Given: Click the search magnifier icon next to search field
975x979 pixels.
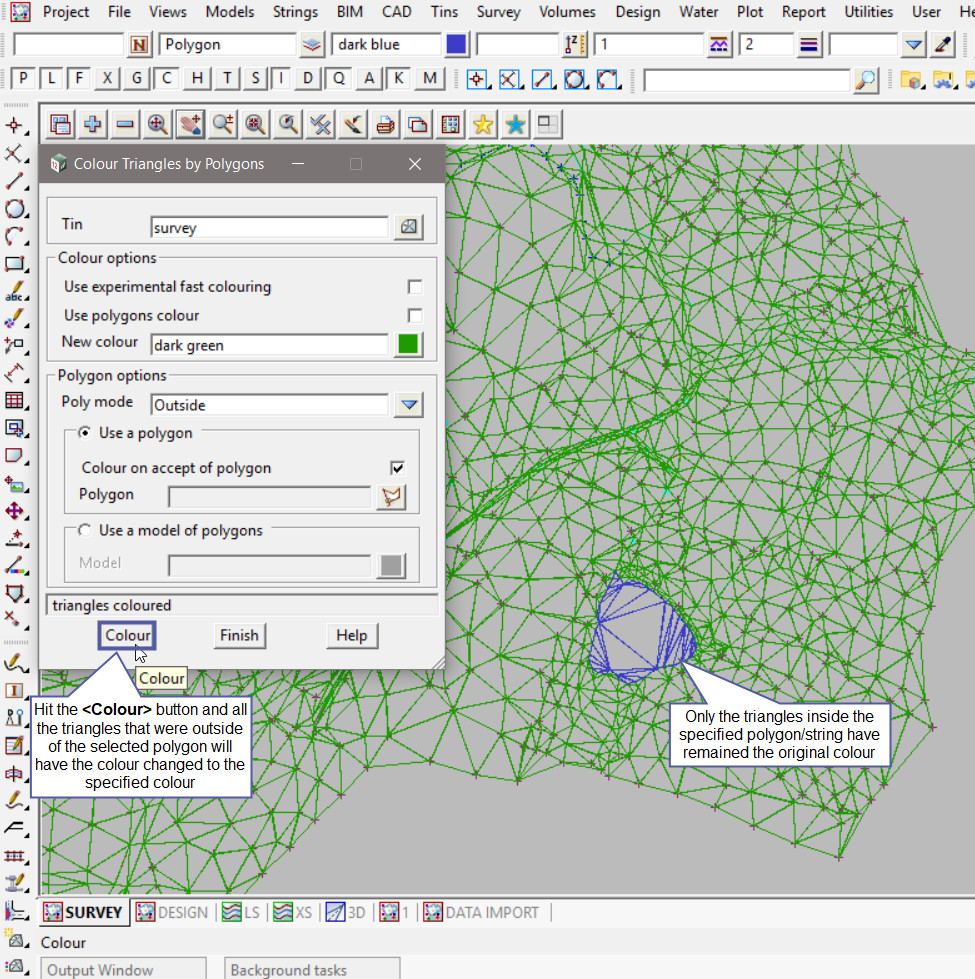Looking at the screenshot, I should (866, 80).
